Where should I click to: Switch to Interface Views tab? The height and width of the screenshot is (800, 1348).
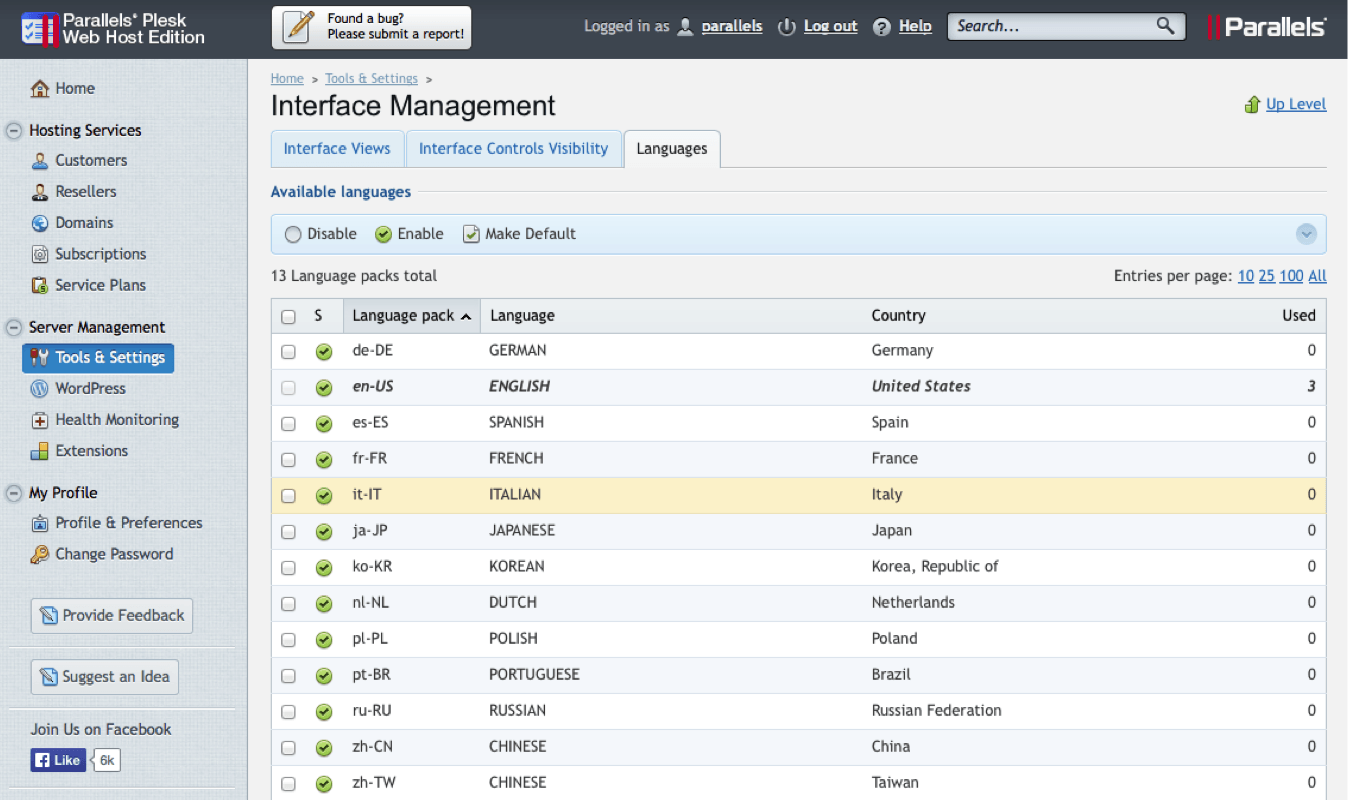337,148
